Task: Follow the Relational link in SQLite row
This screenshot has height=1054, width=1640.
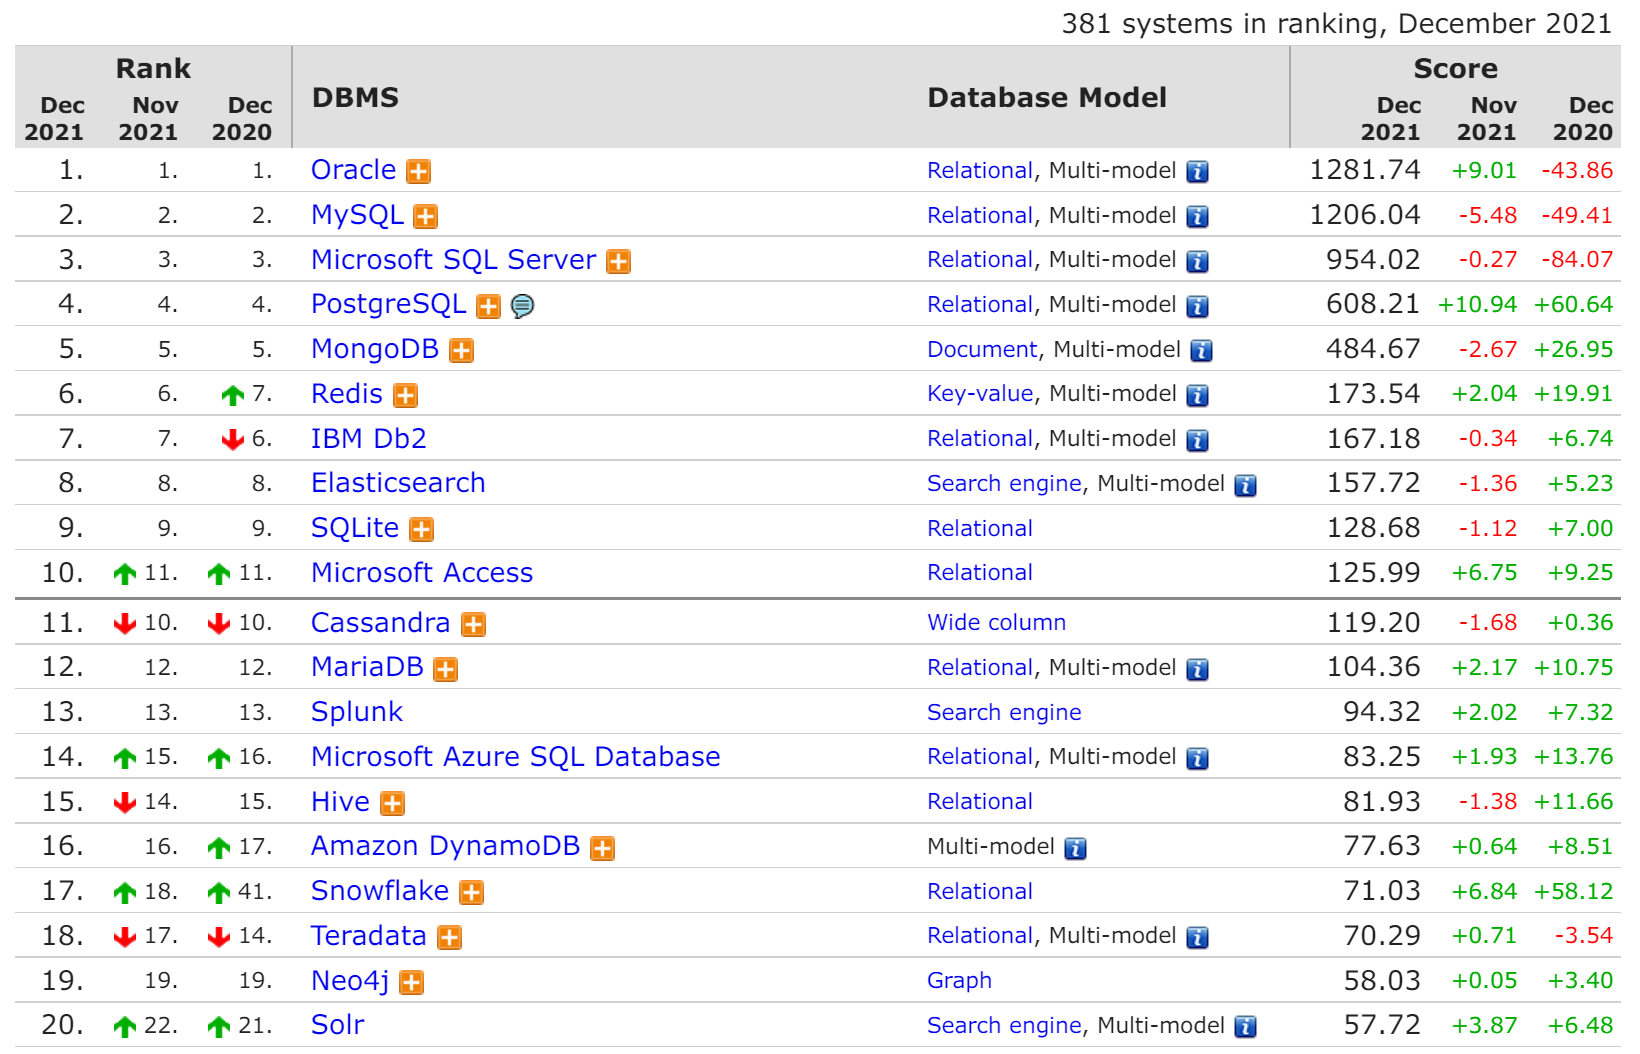Action: (x=980, y=529)
